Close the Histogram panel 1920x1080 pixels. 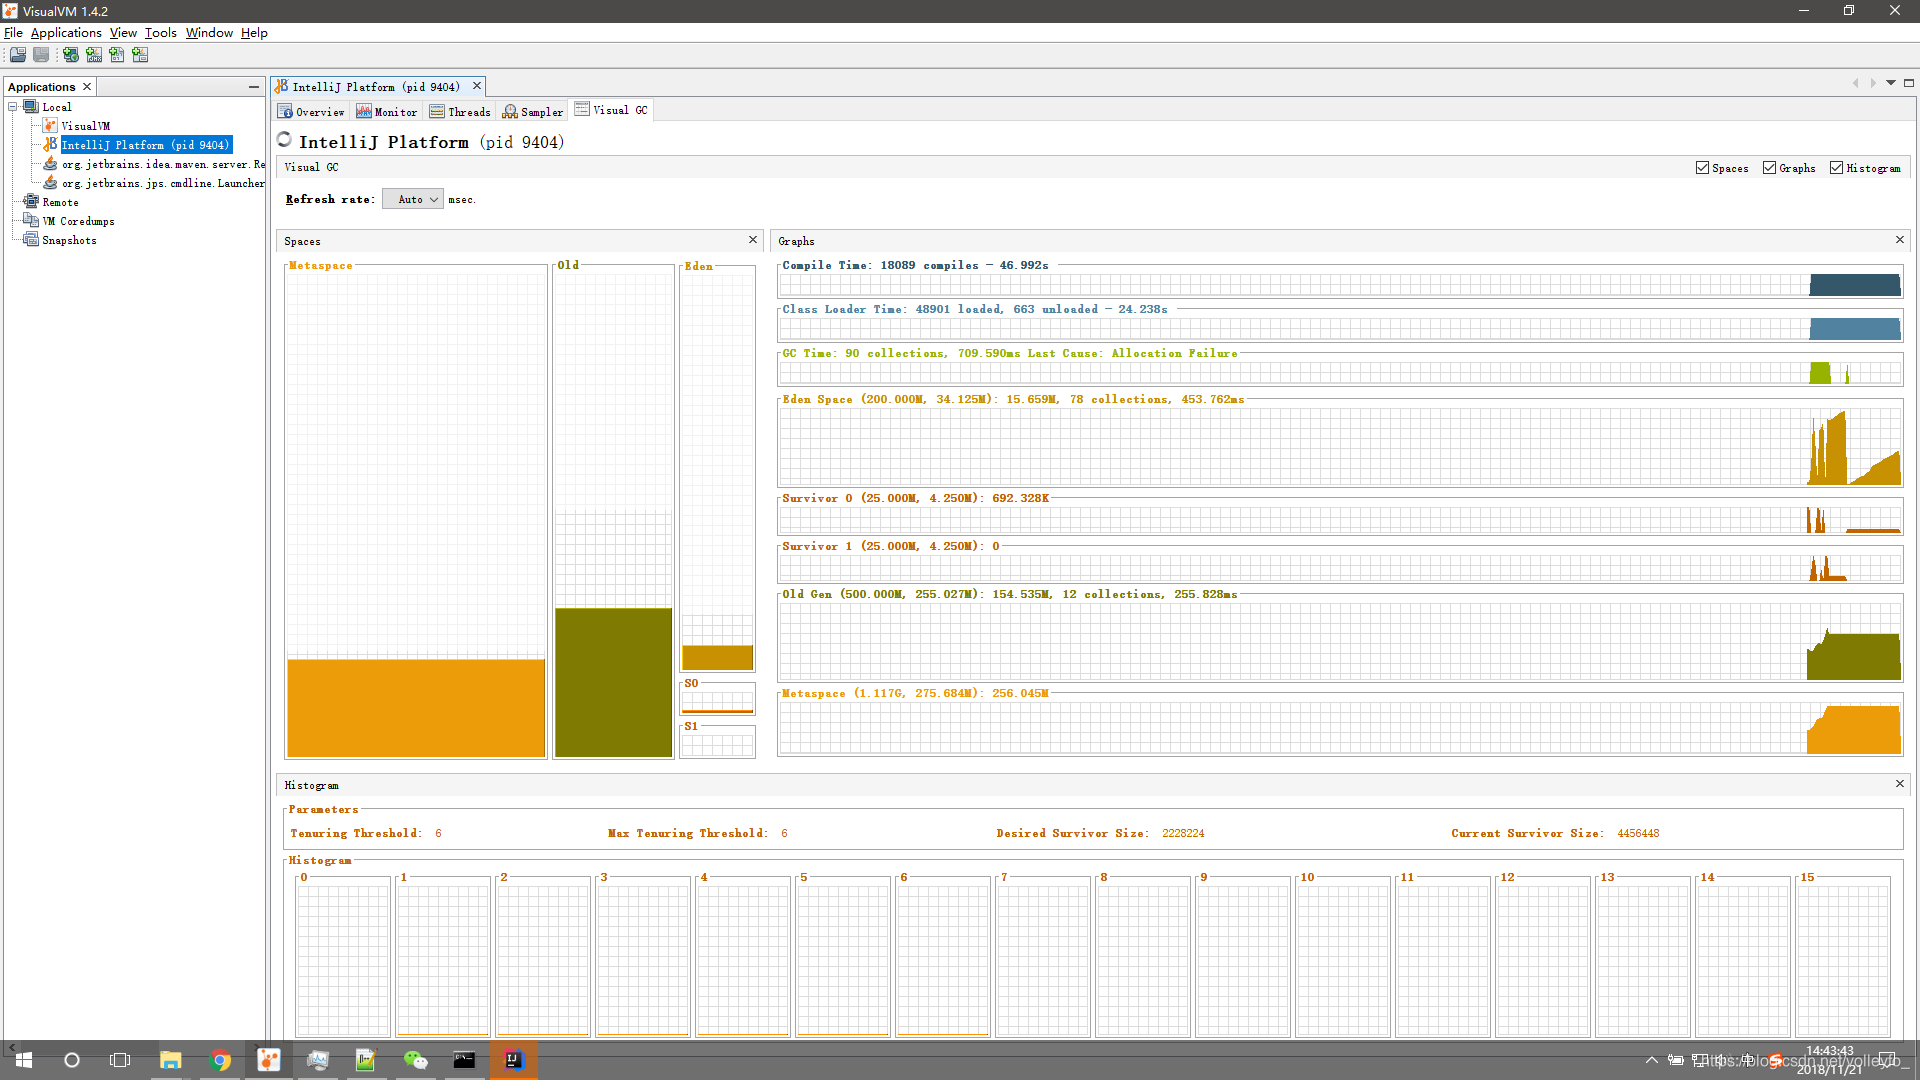click(x=1899, y=784)
